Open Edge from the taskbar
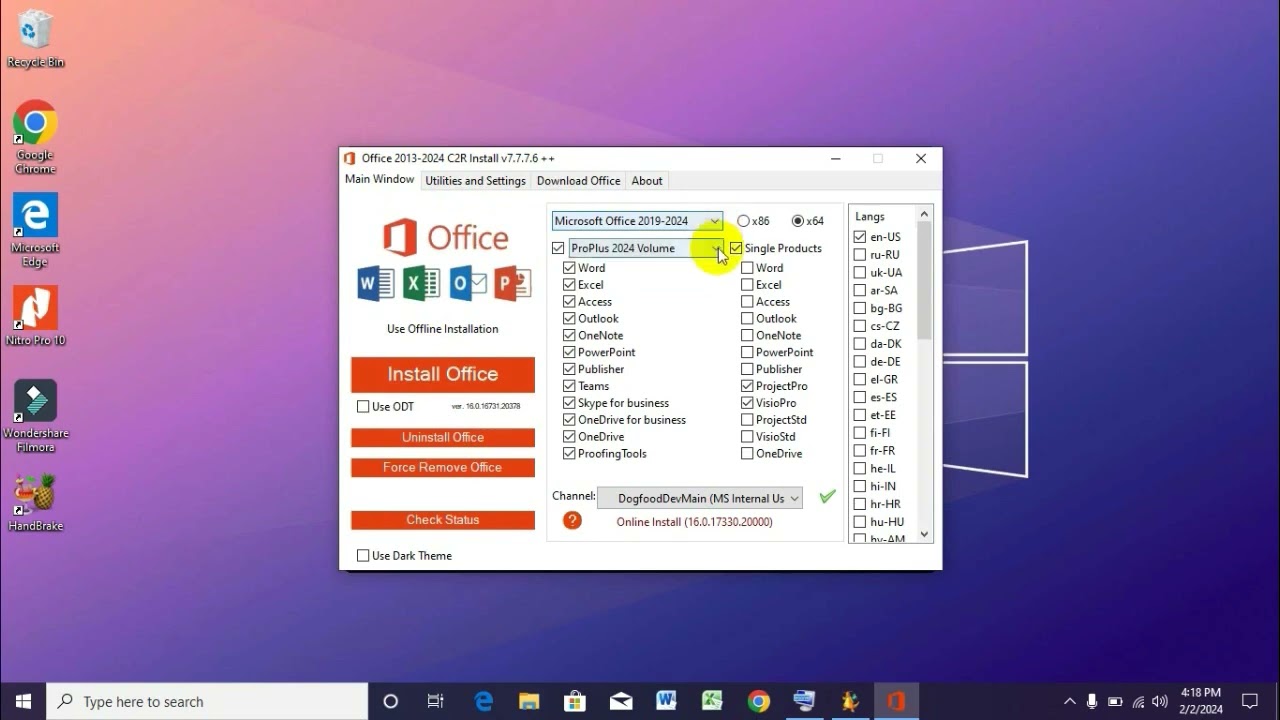 483,701
